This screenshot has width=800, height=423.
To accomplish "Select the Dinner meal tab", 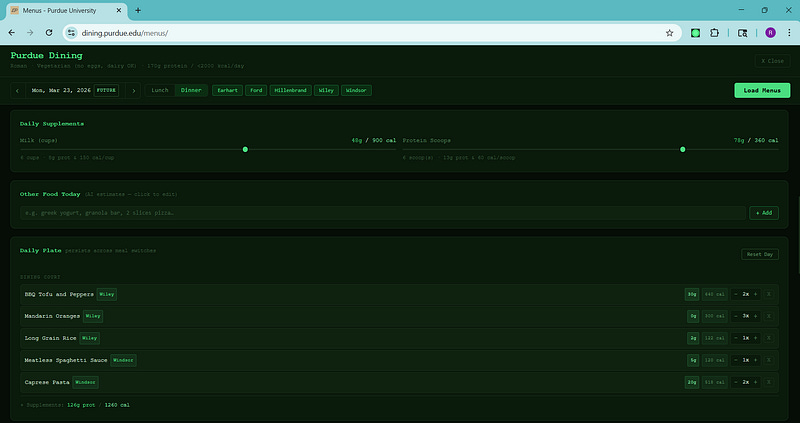I will coord(191,90).
